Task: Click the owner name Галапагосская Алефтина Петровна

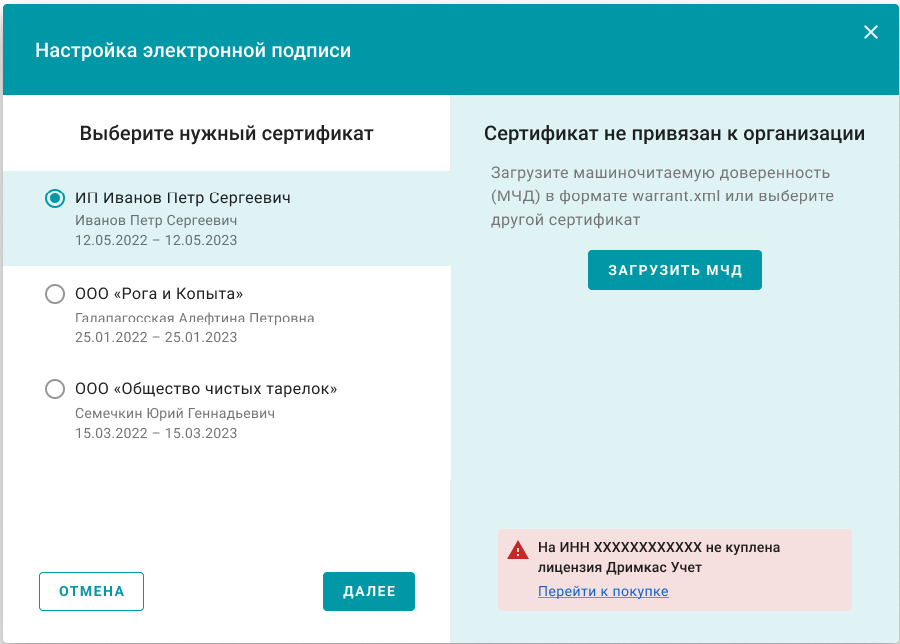Action: coord(195,318)
